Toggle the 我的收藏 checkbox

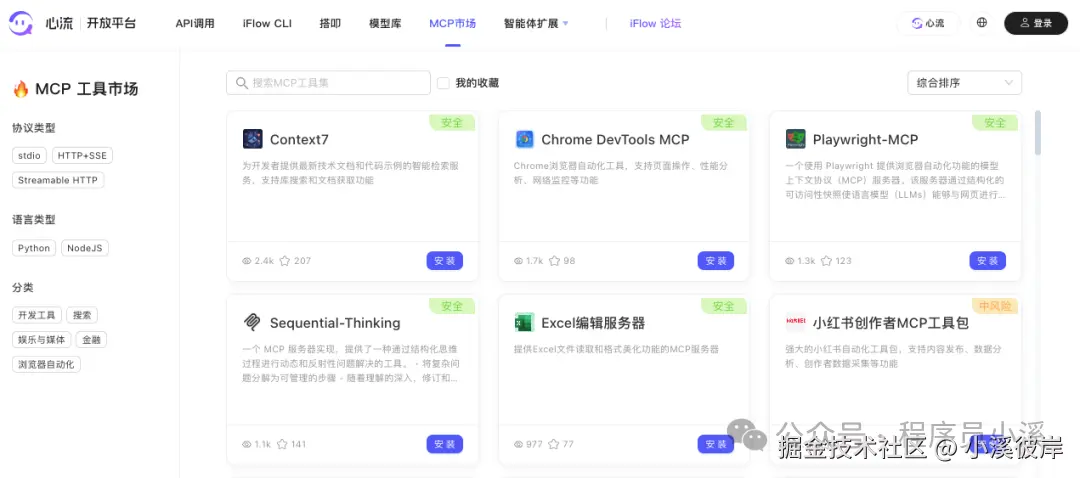(444, 83)
